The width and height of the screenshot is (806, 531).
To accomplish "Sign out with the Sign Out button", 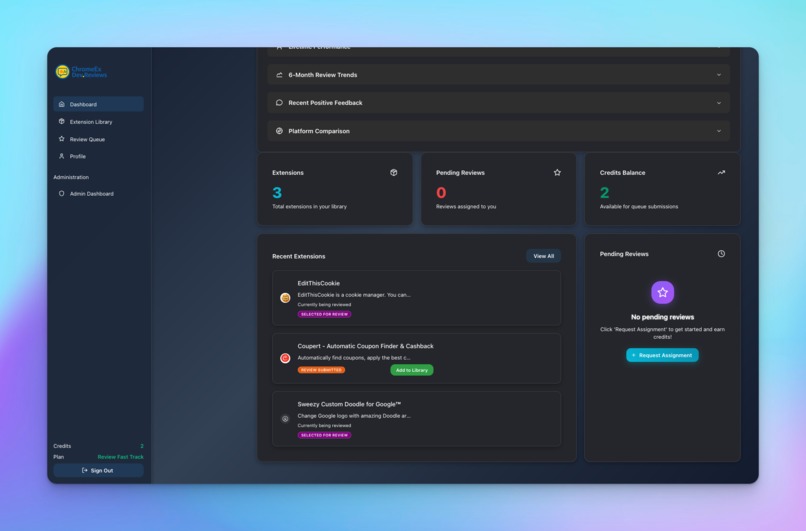I will 98,470.
